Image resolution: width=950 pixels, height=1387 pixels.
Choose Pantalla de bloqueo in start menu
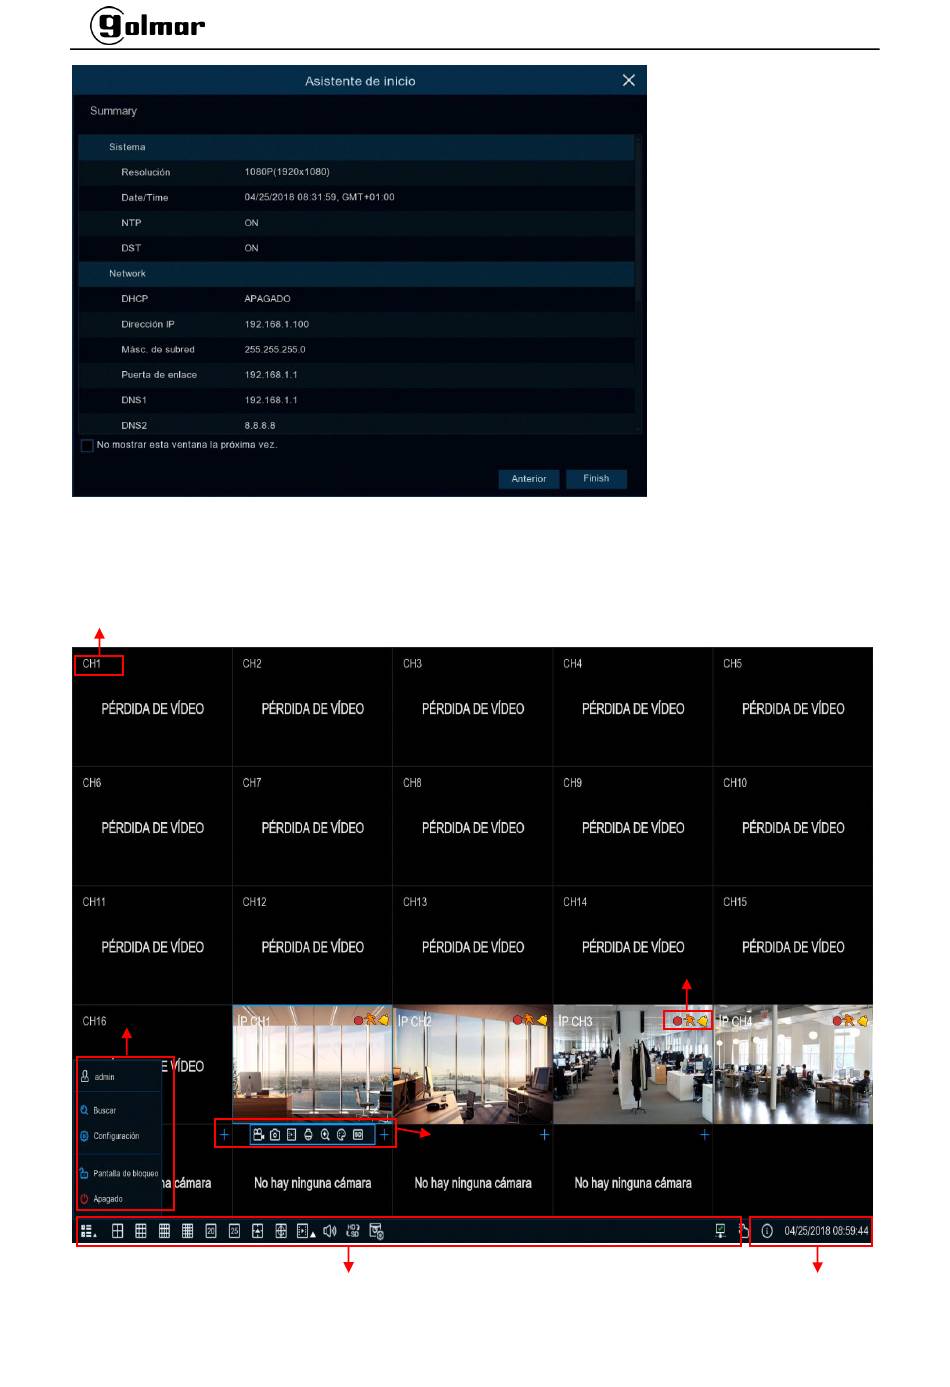[x=118, y=1173]
